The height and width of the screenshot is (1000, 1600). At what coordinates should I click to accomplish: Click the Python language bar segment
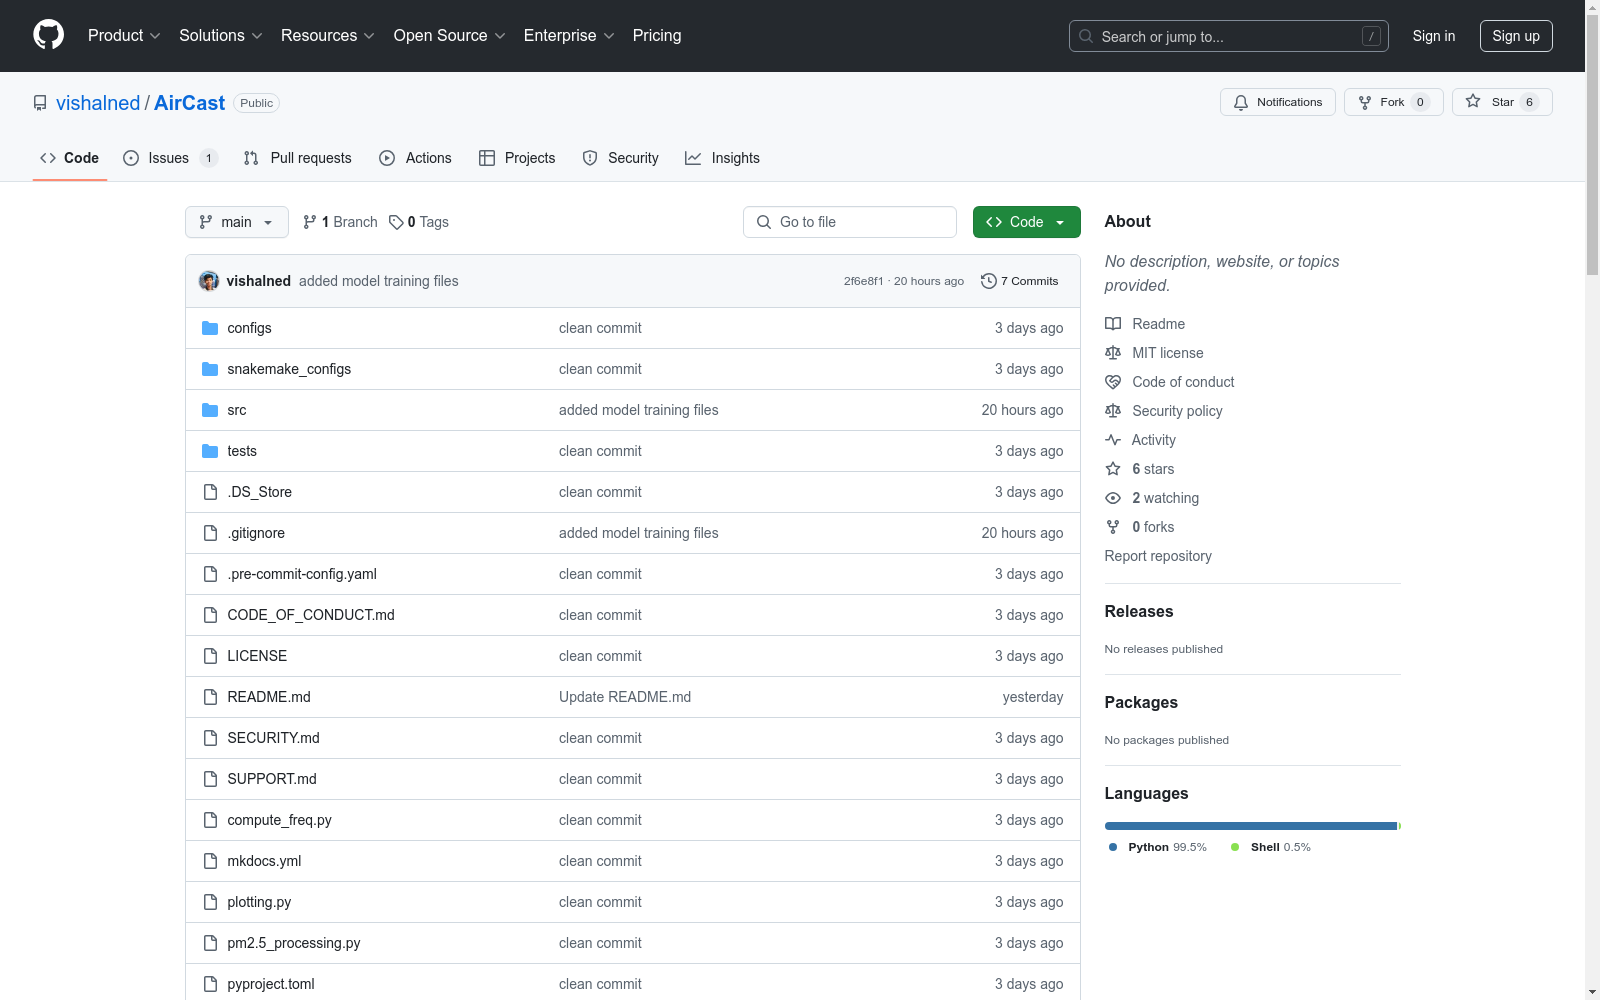[x=1251, y=826]
